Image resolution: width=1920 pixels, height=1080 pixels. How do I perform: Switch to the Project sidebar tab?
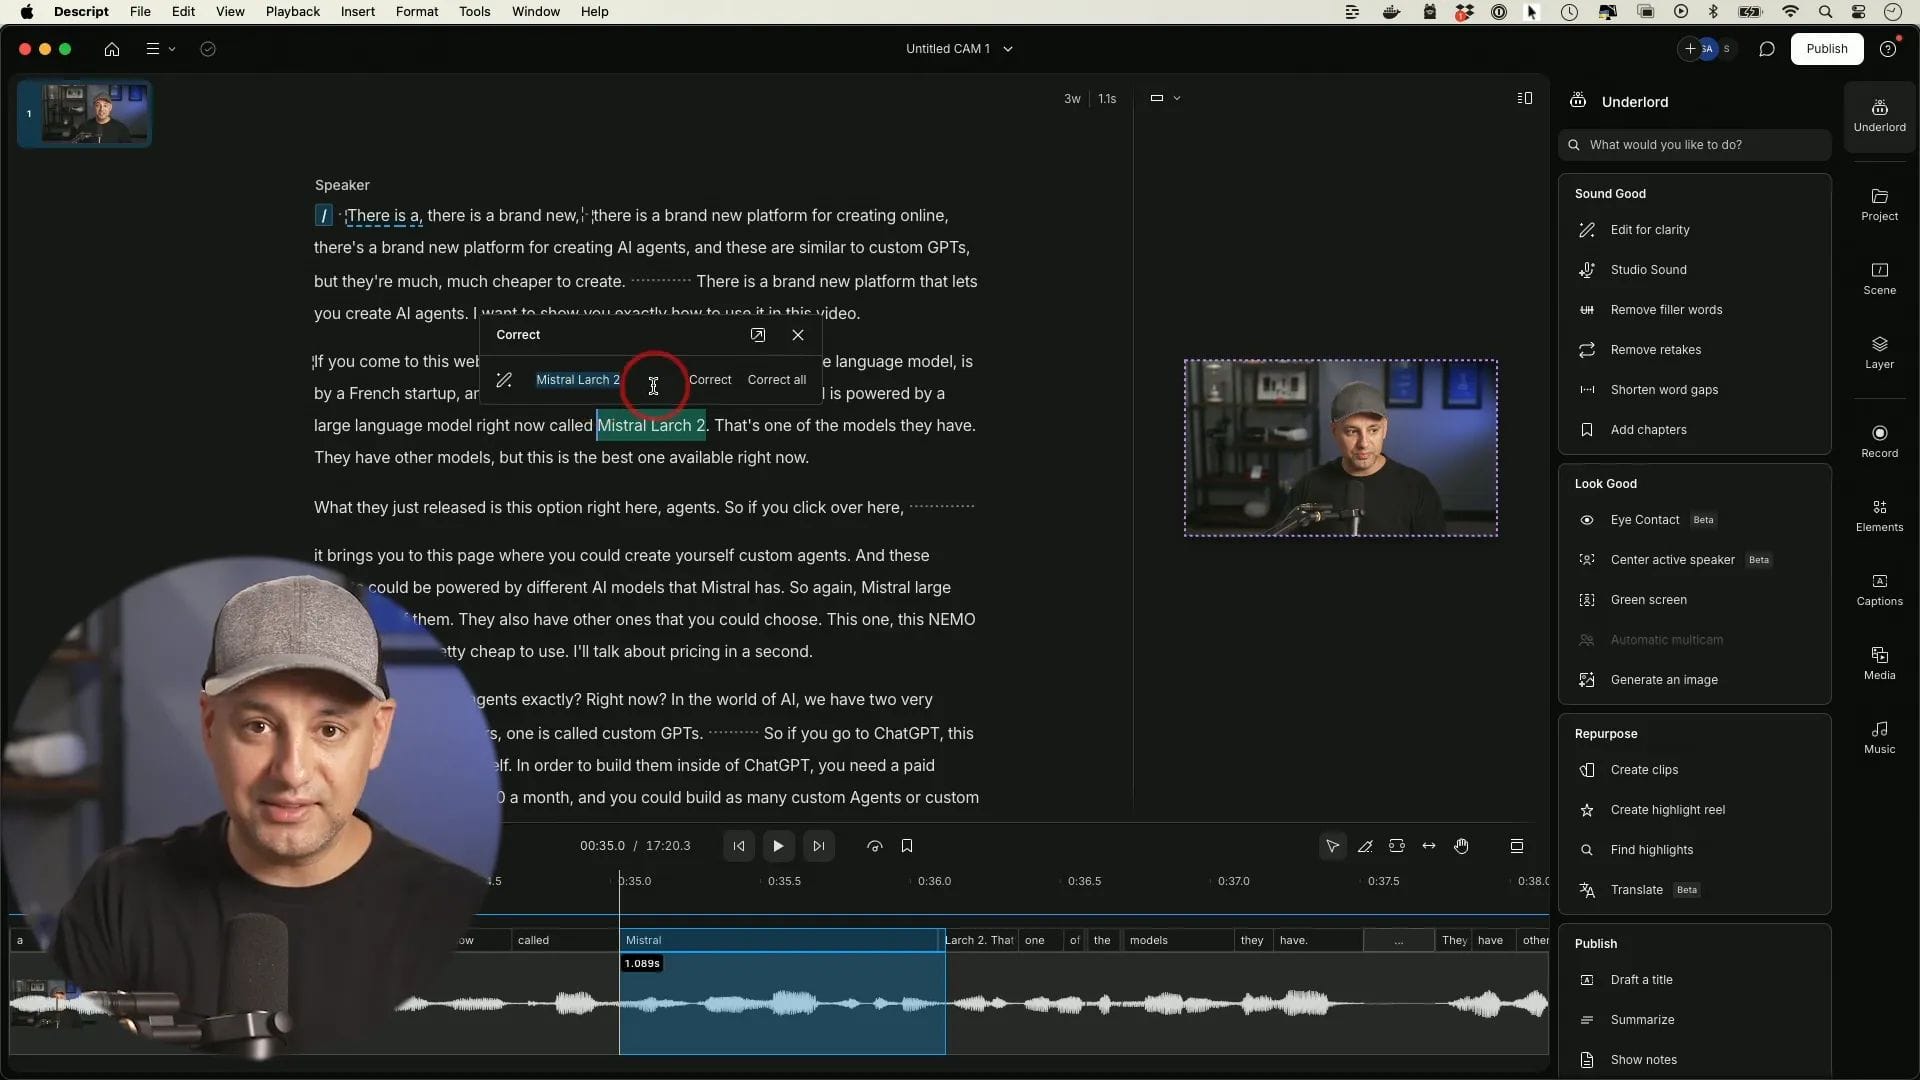point(1879,204)
